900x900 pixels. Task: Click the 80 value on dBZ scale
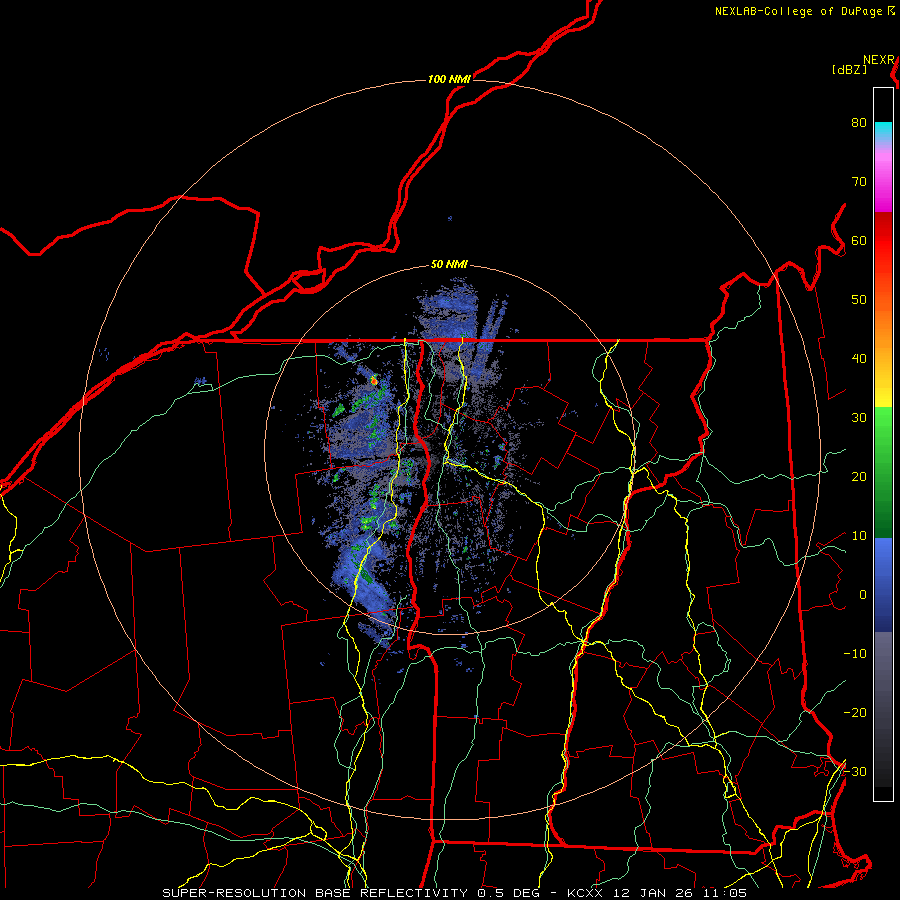pyautogui.click(x=859, y=122)
